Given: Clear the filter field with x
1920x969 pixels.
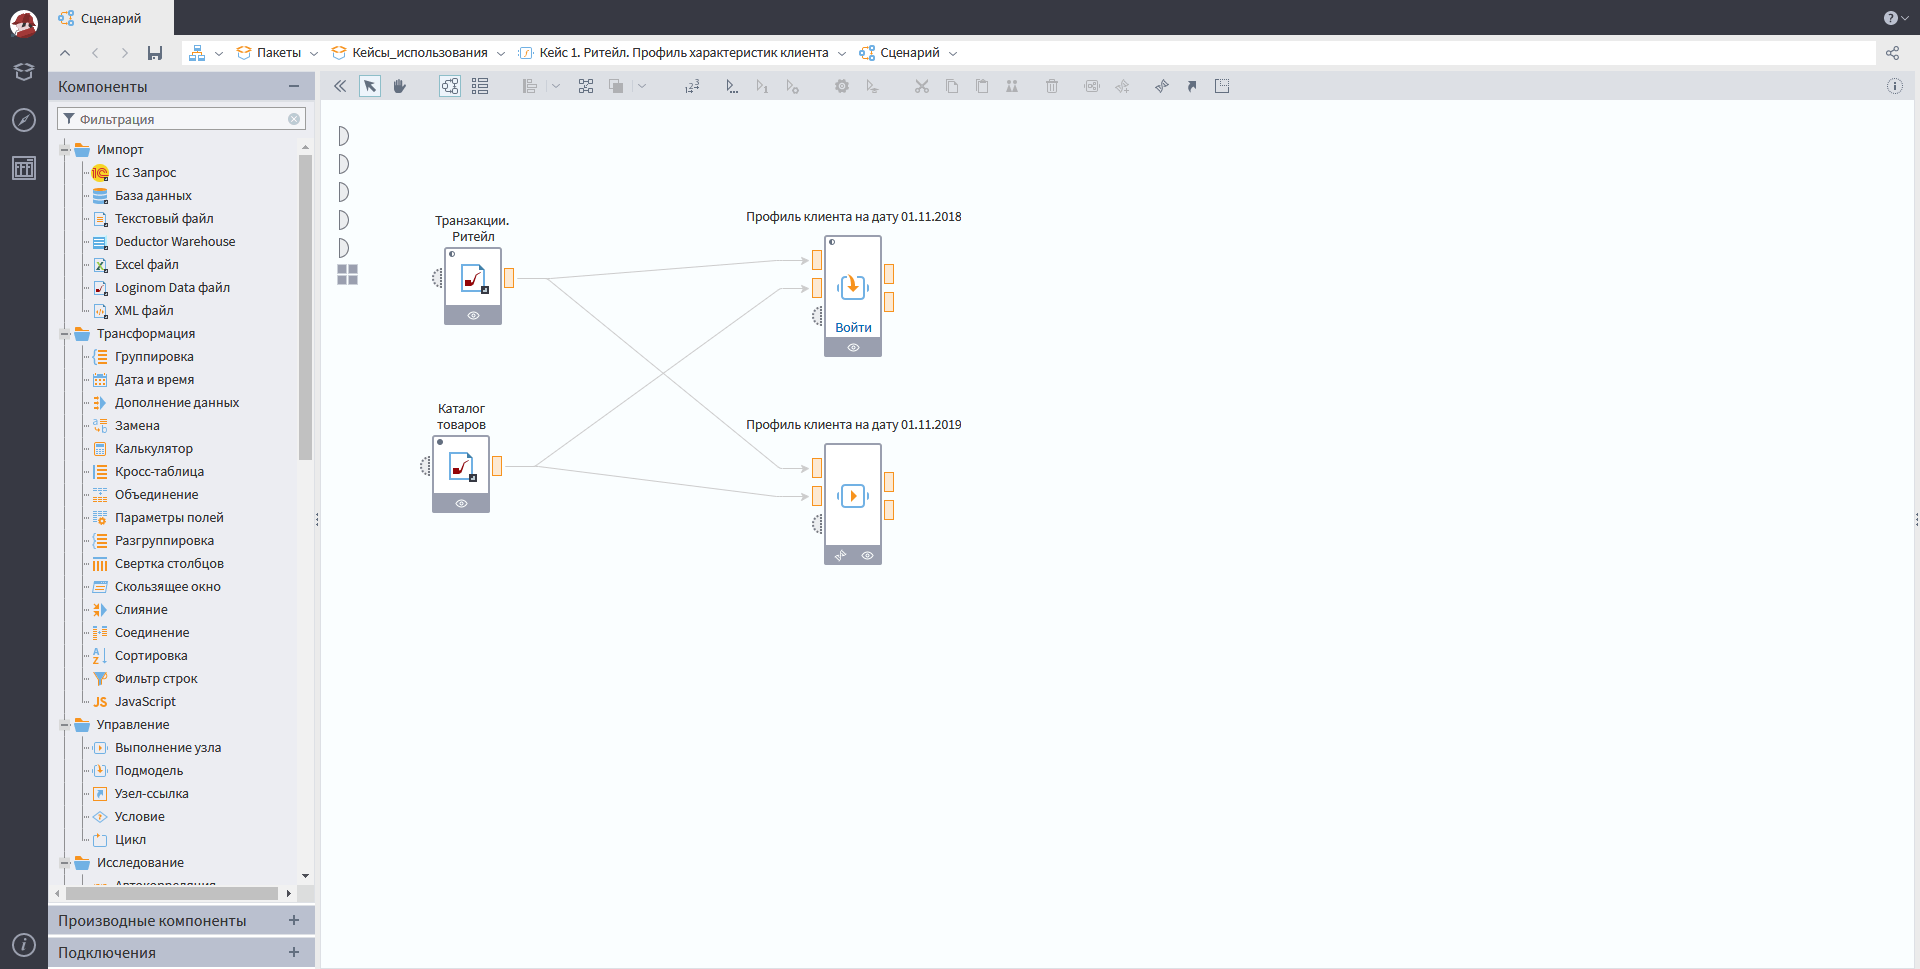Looking at the screenshot, I should tap(294, 119).
